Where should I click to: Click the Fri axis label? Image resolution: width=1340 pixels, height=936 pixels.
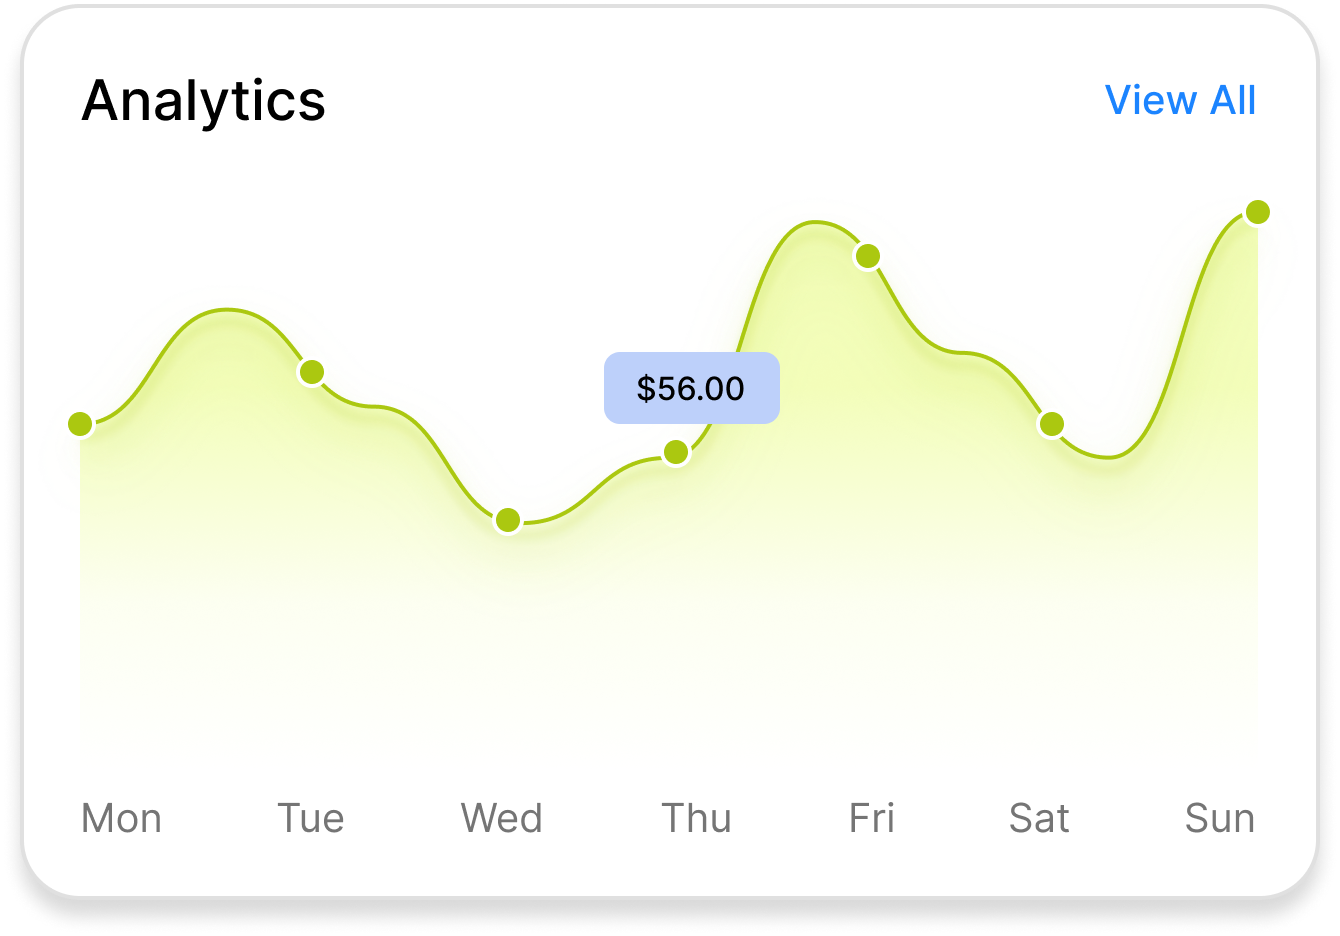(872, 818)
